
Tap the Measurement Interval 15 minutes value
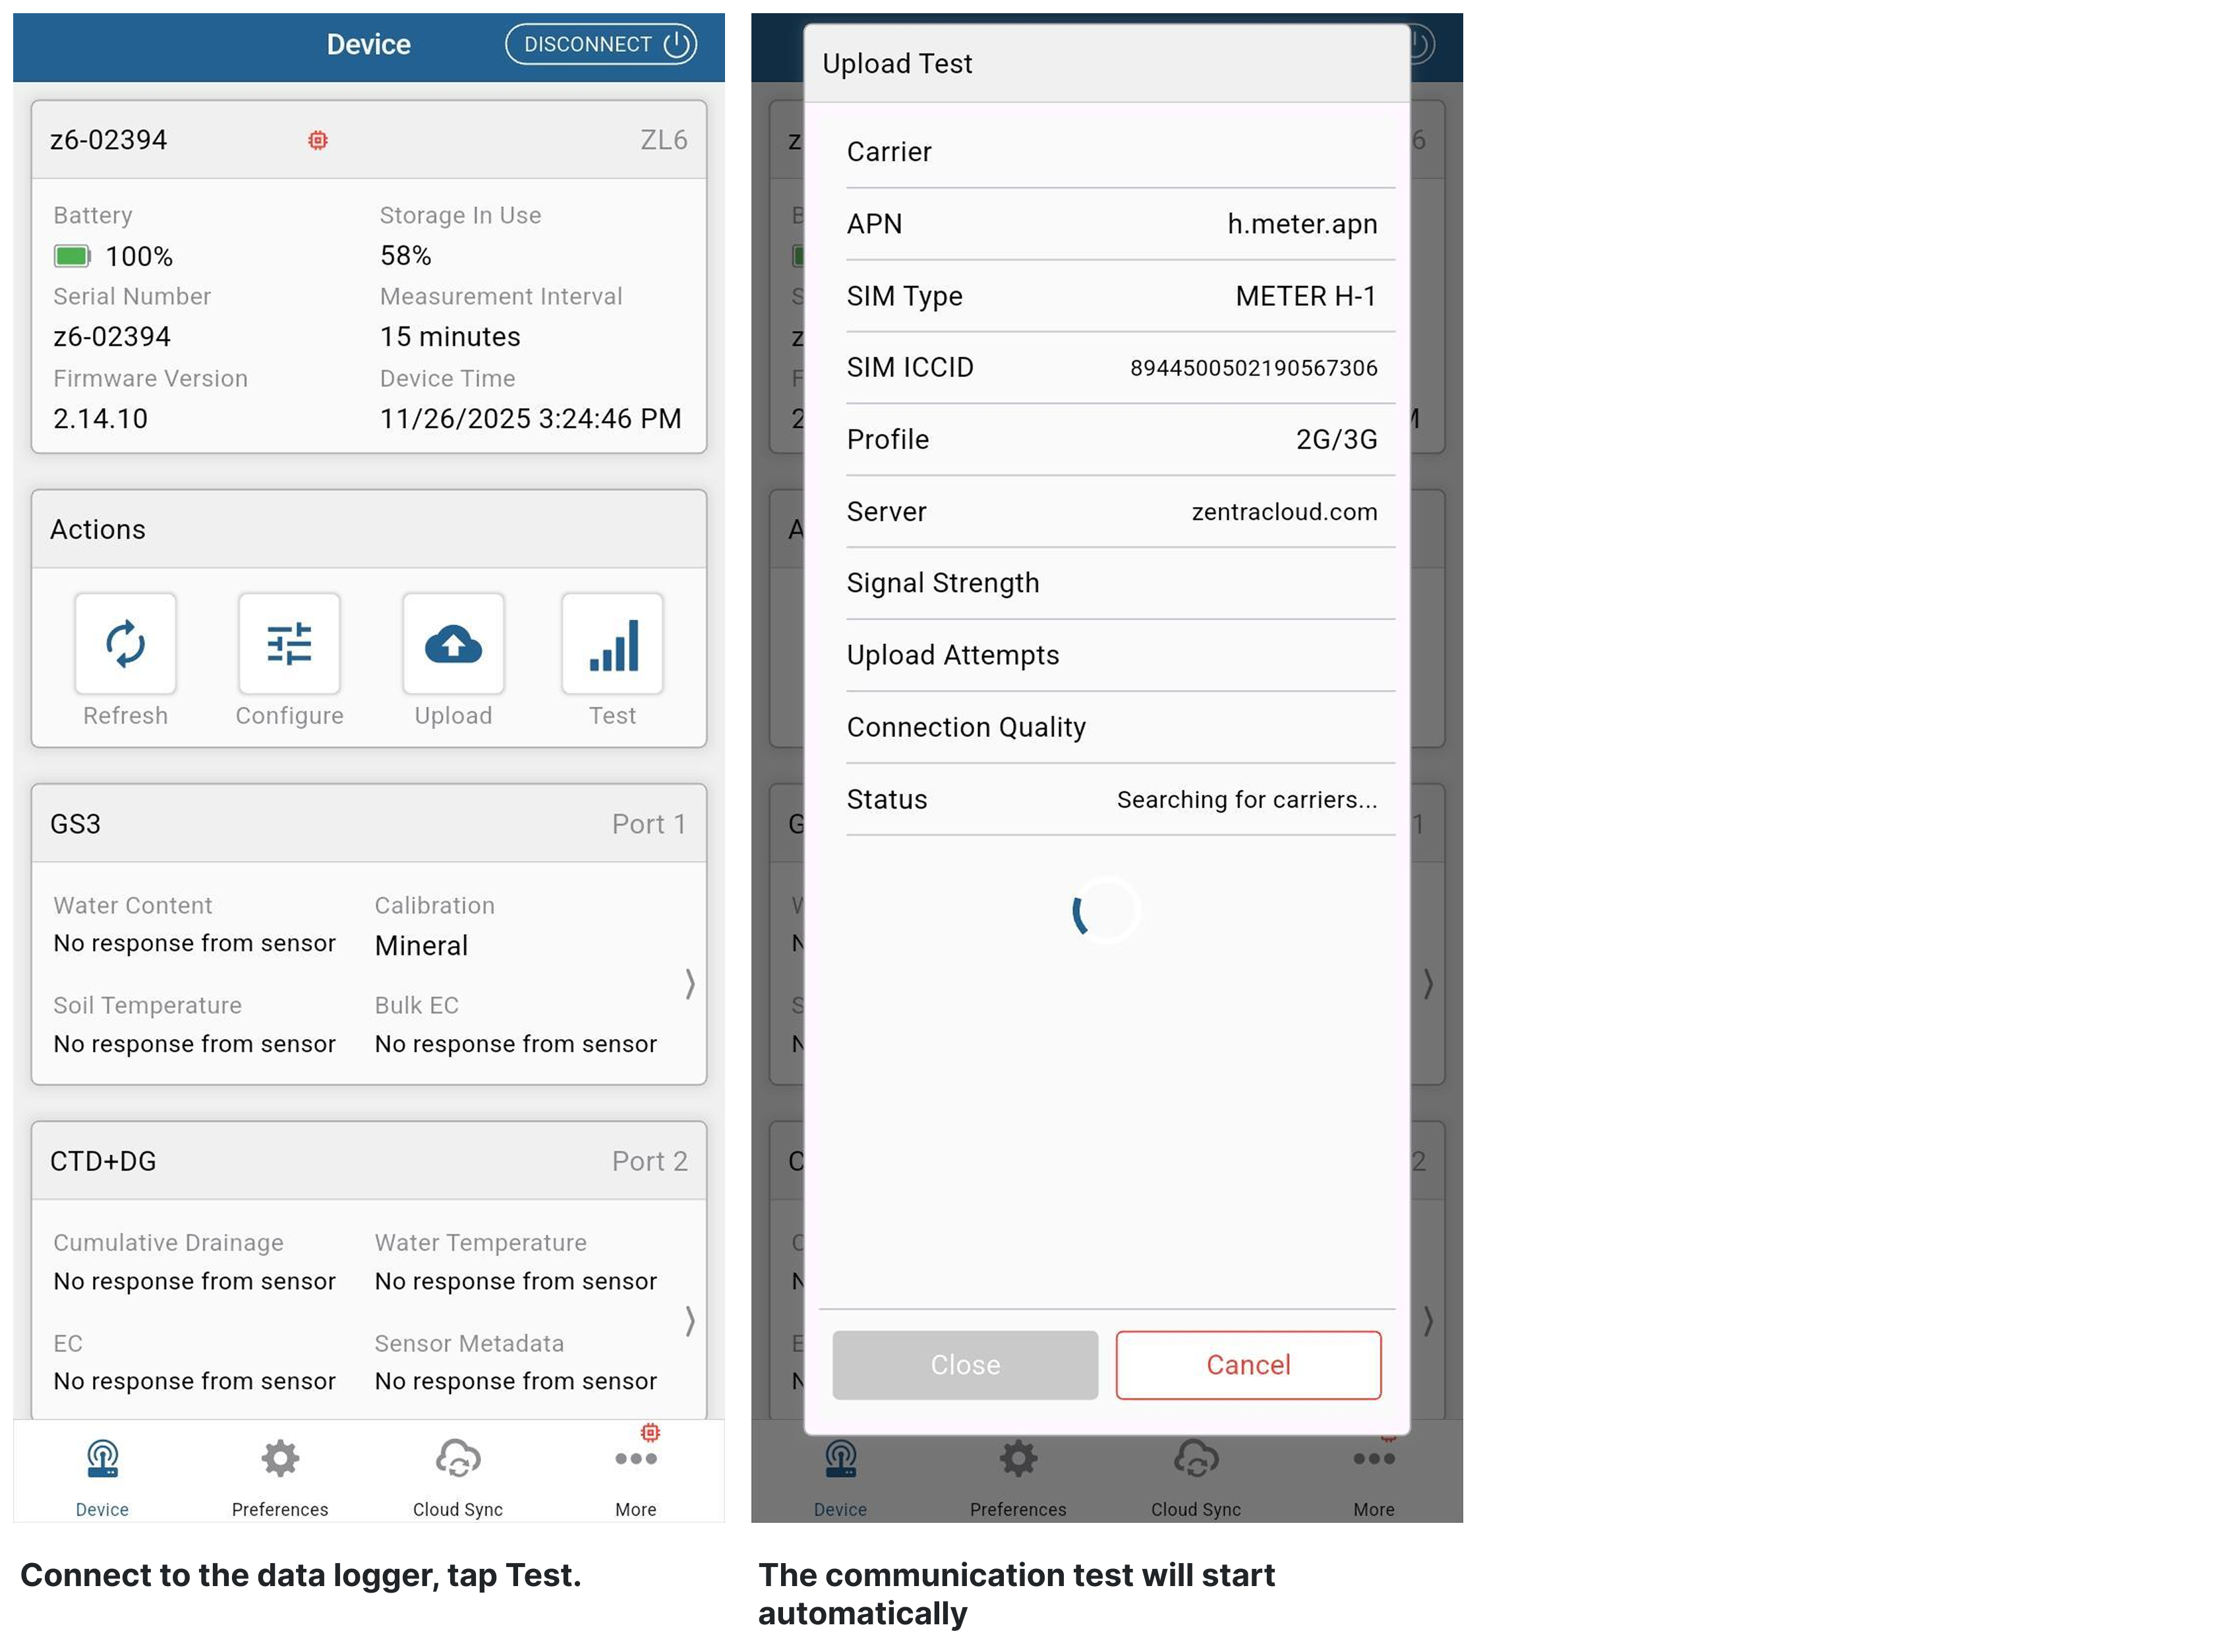tap(450, 337)
